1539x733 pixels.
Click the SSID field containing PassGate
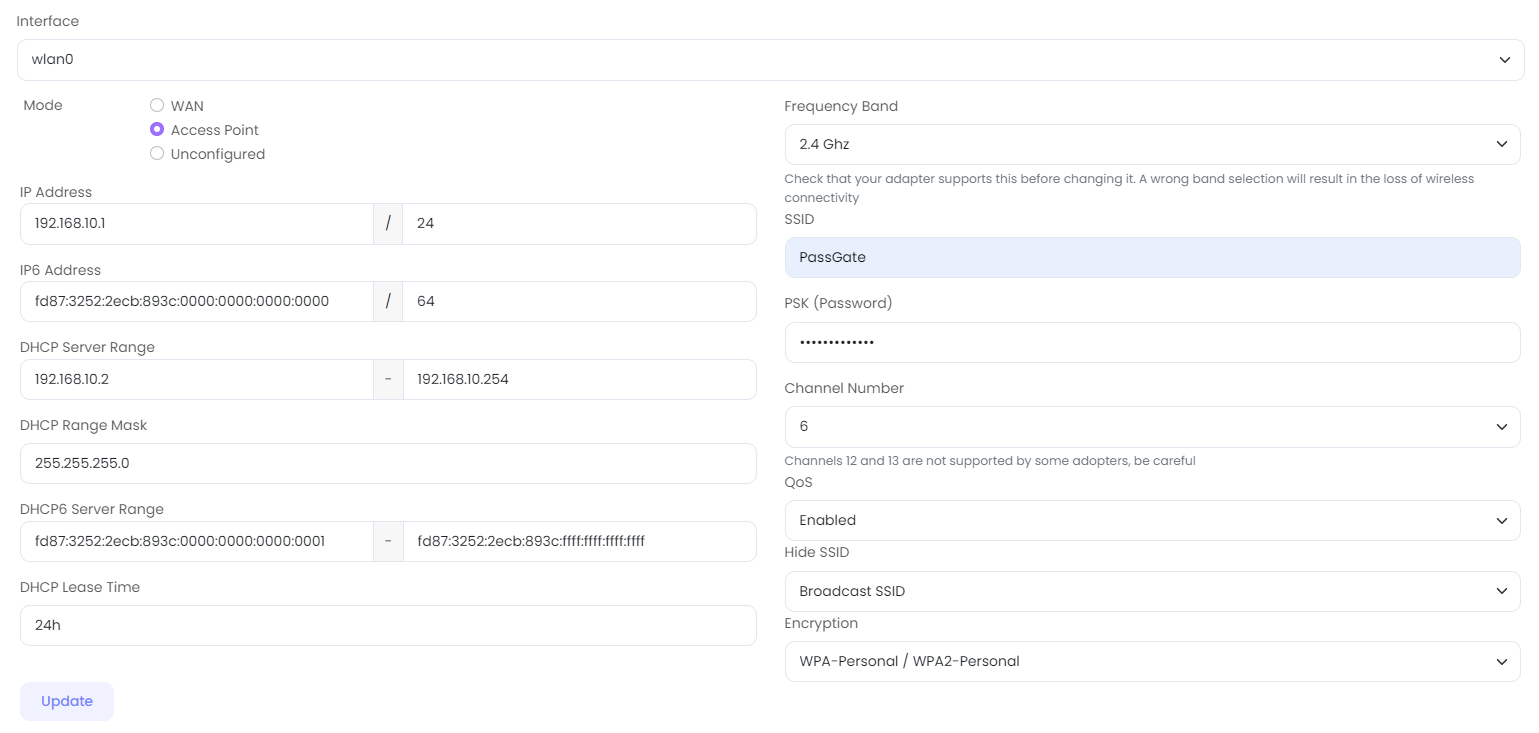coord(1152,257)
